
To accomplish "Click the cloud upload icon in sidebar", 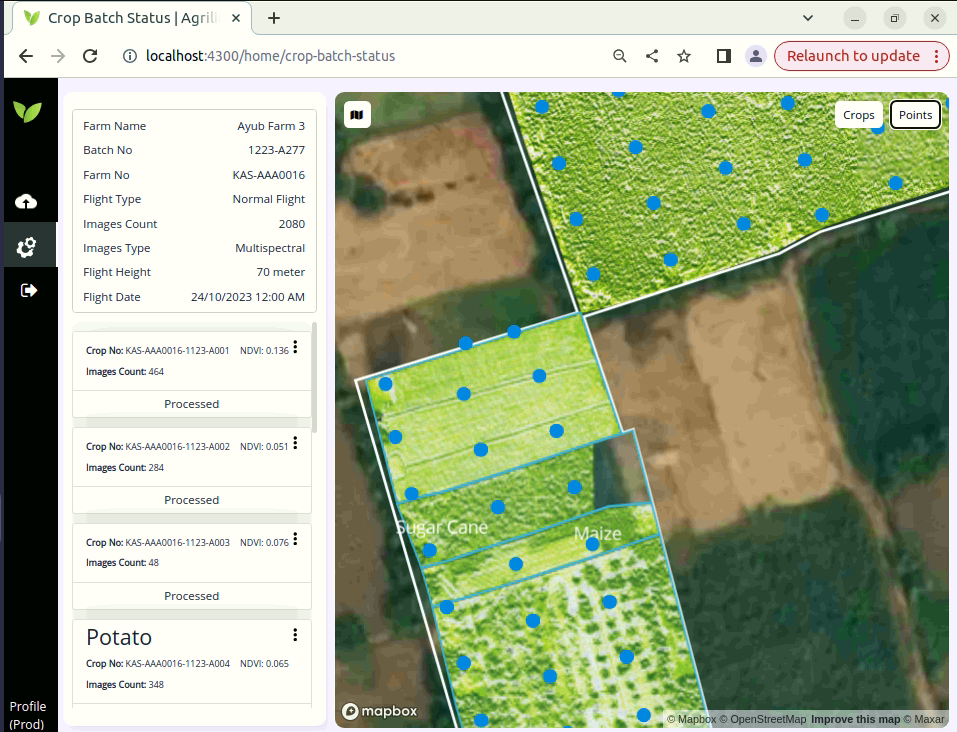I will pyautogui.click(x=29, y=200).
